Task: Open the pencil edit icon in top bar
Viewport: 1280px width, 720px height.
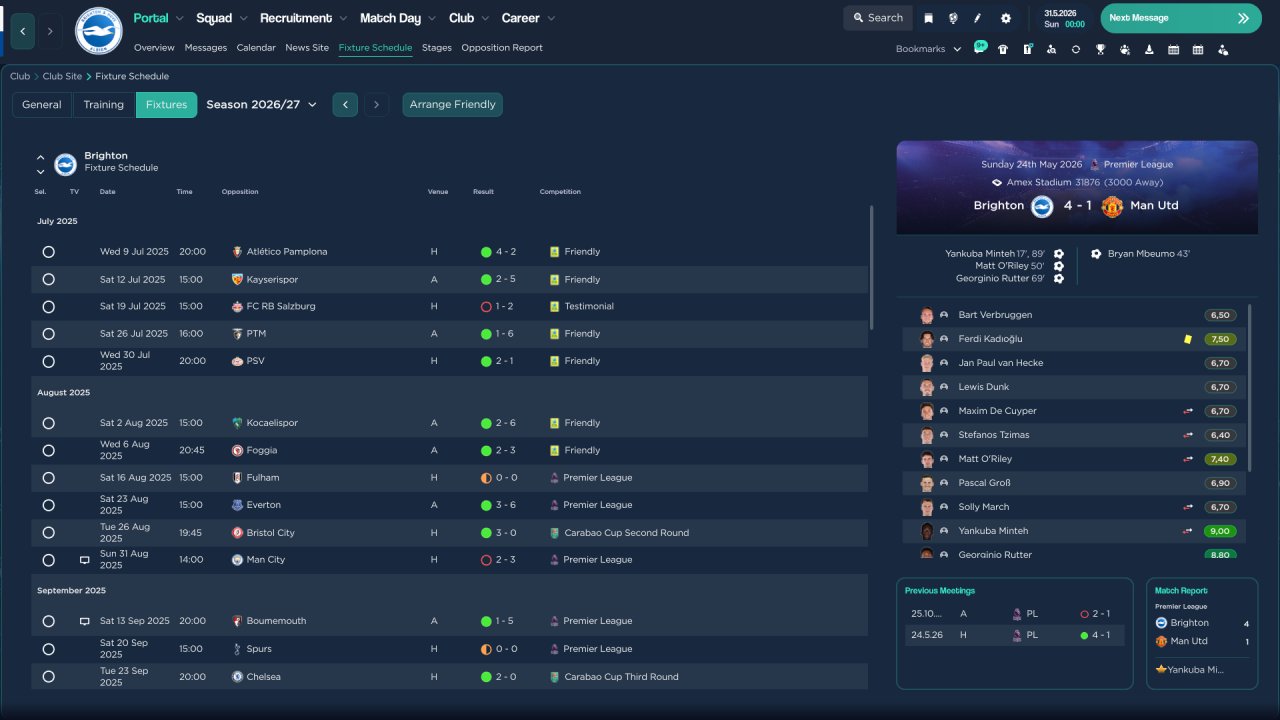Action: 978,18
